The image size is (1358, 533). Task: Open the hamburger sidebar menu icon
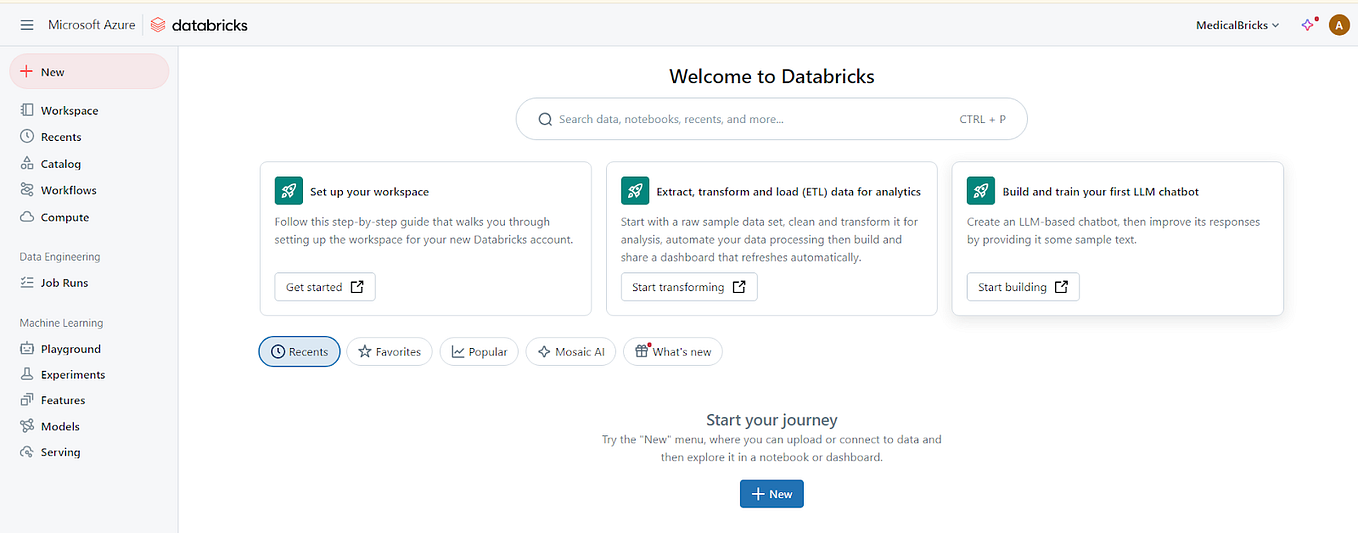pyautogui.click(x=27, y=25)
